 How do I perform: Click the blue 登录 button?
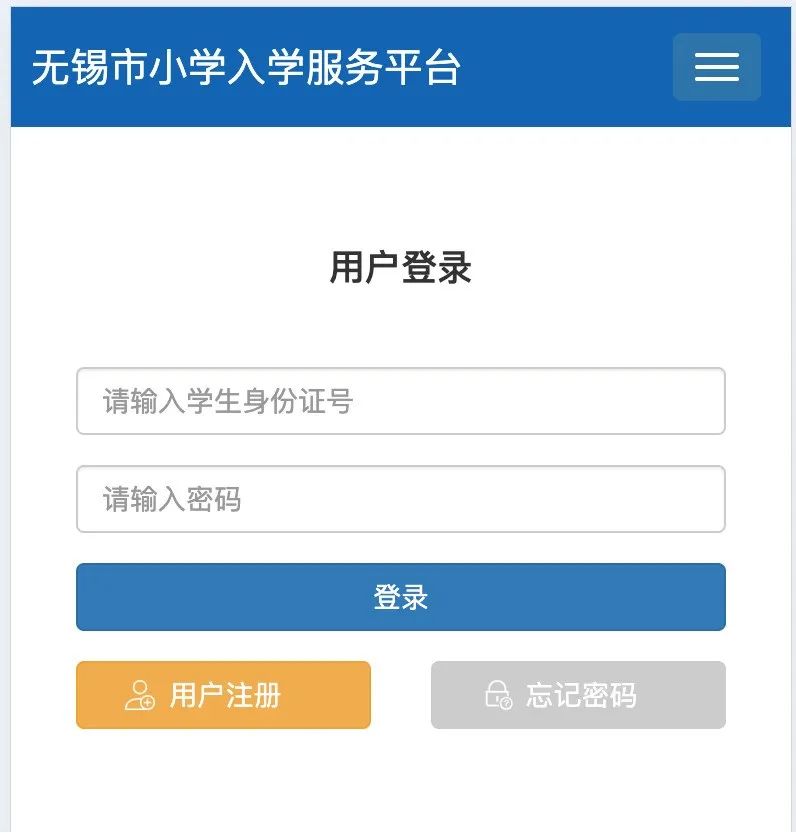tap(401, 597)
